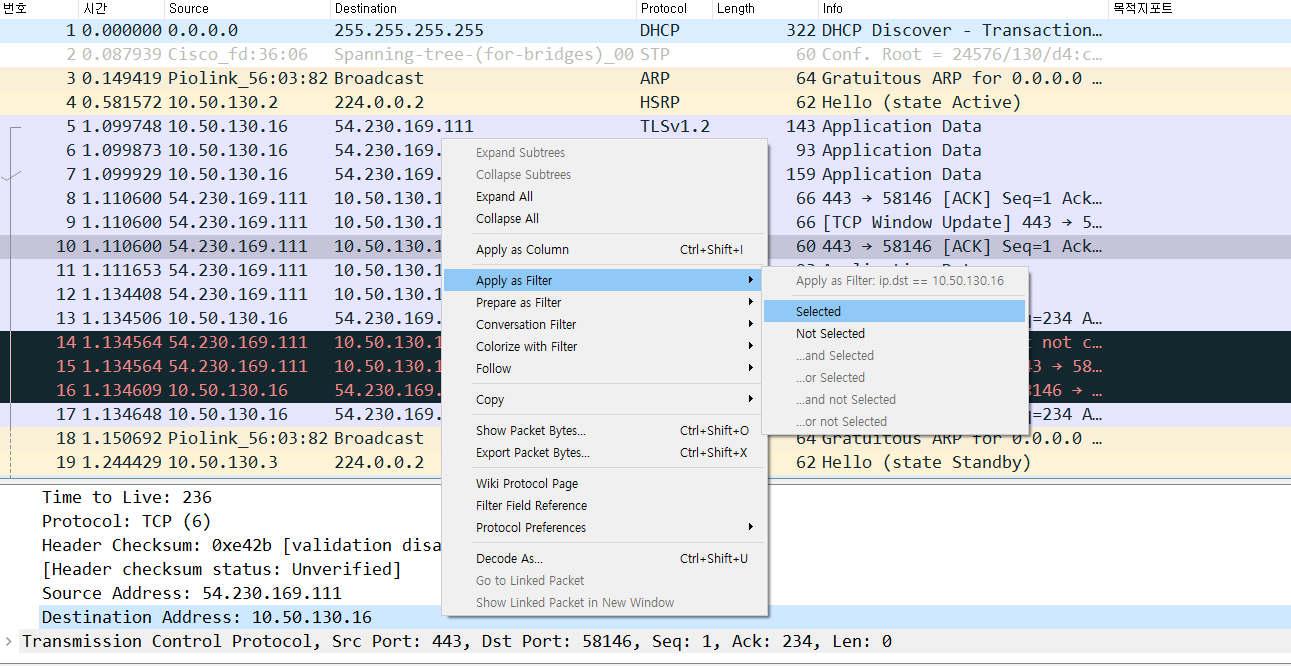Open the Follow submenu

pyautogui.click(x=603, y=369)
